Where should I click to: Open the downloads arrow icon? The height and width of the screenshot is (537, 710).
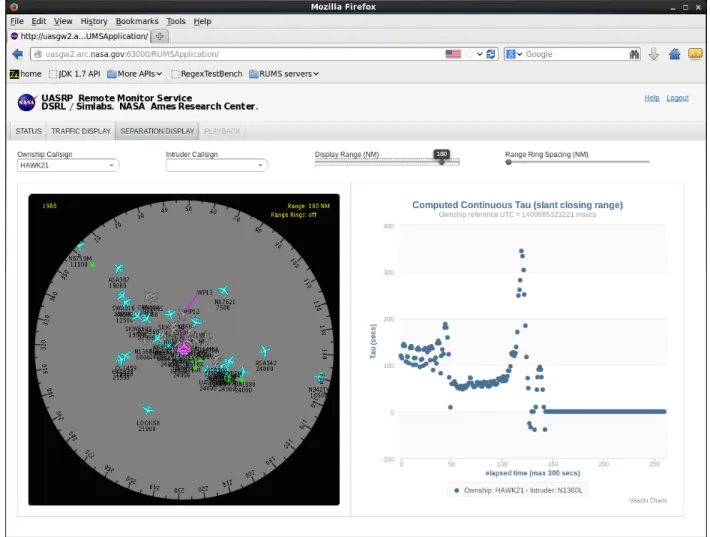[653, 54]
